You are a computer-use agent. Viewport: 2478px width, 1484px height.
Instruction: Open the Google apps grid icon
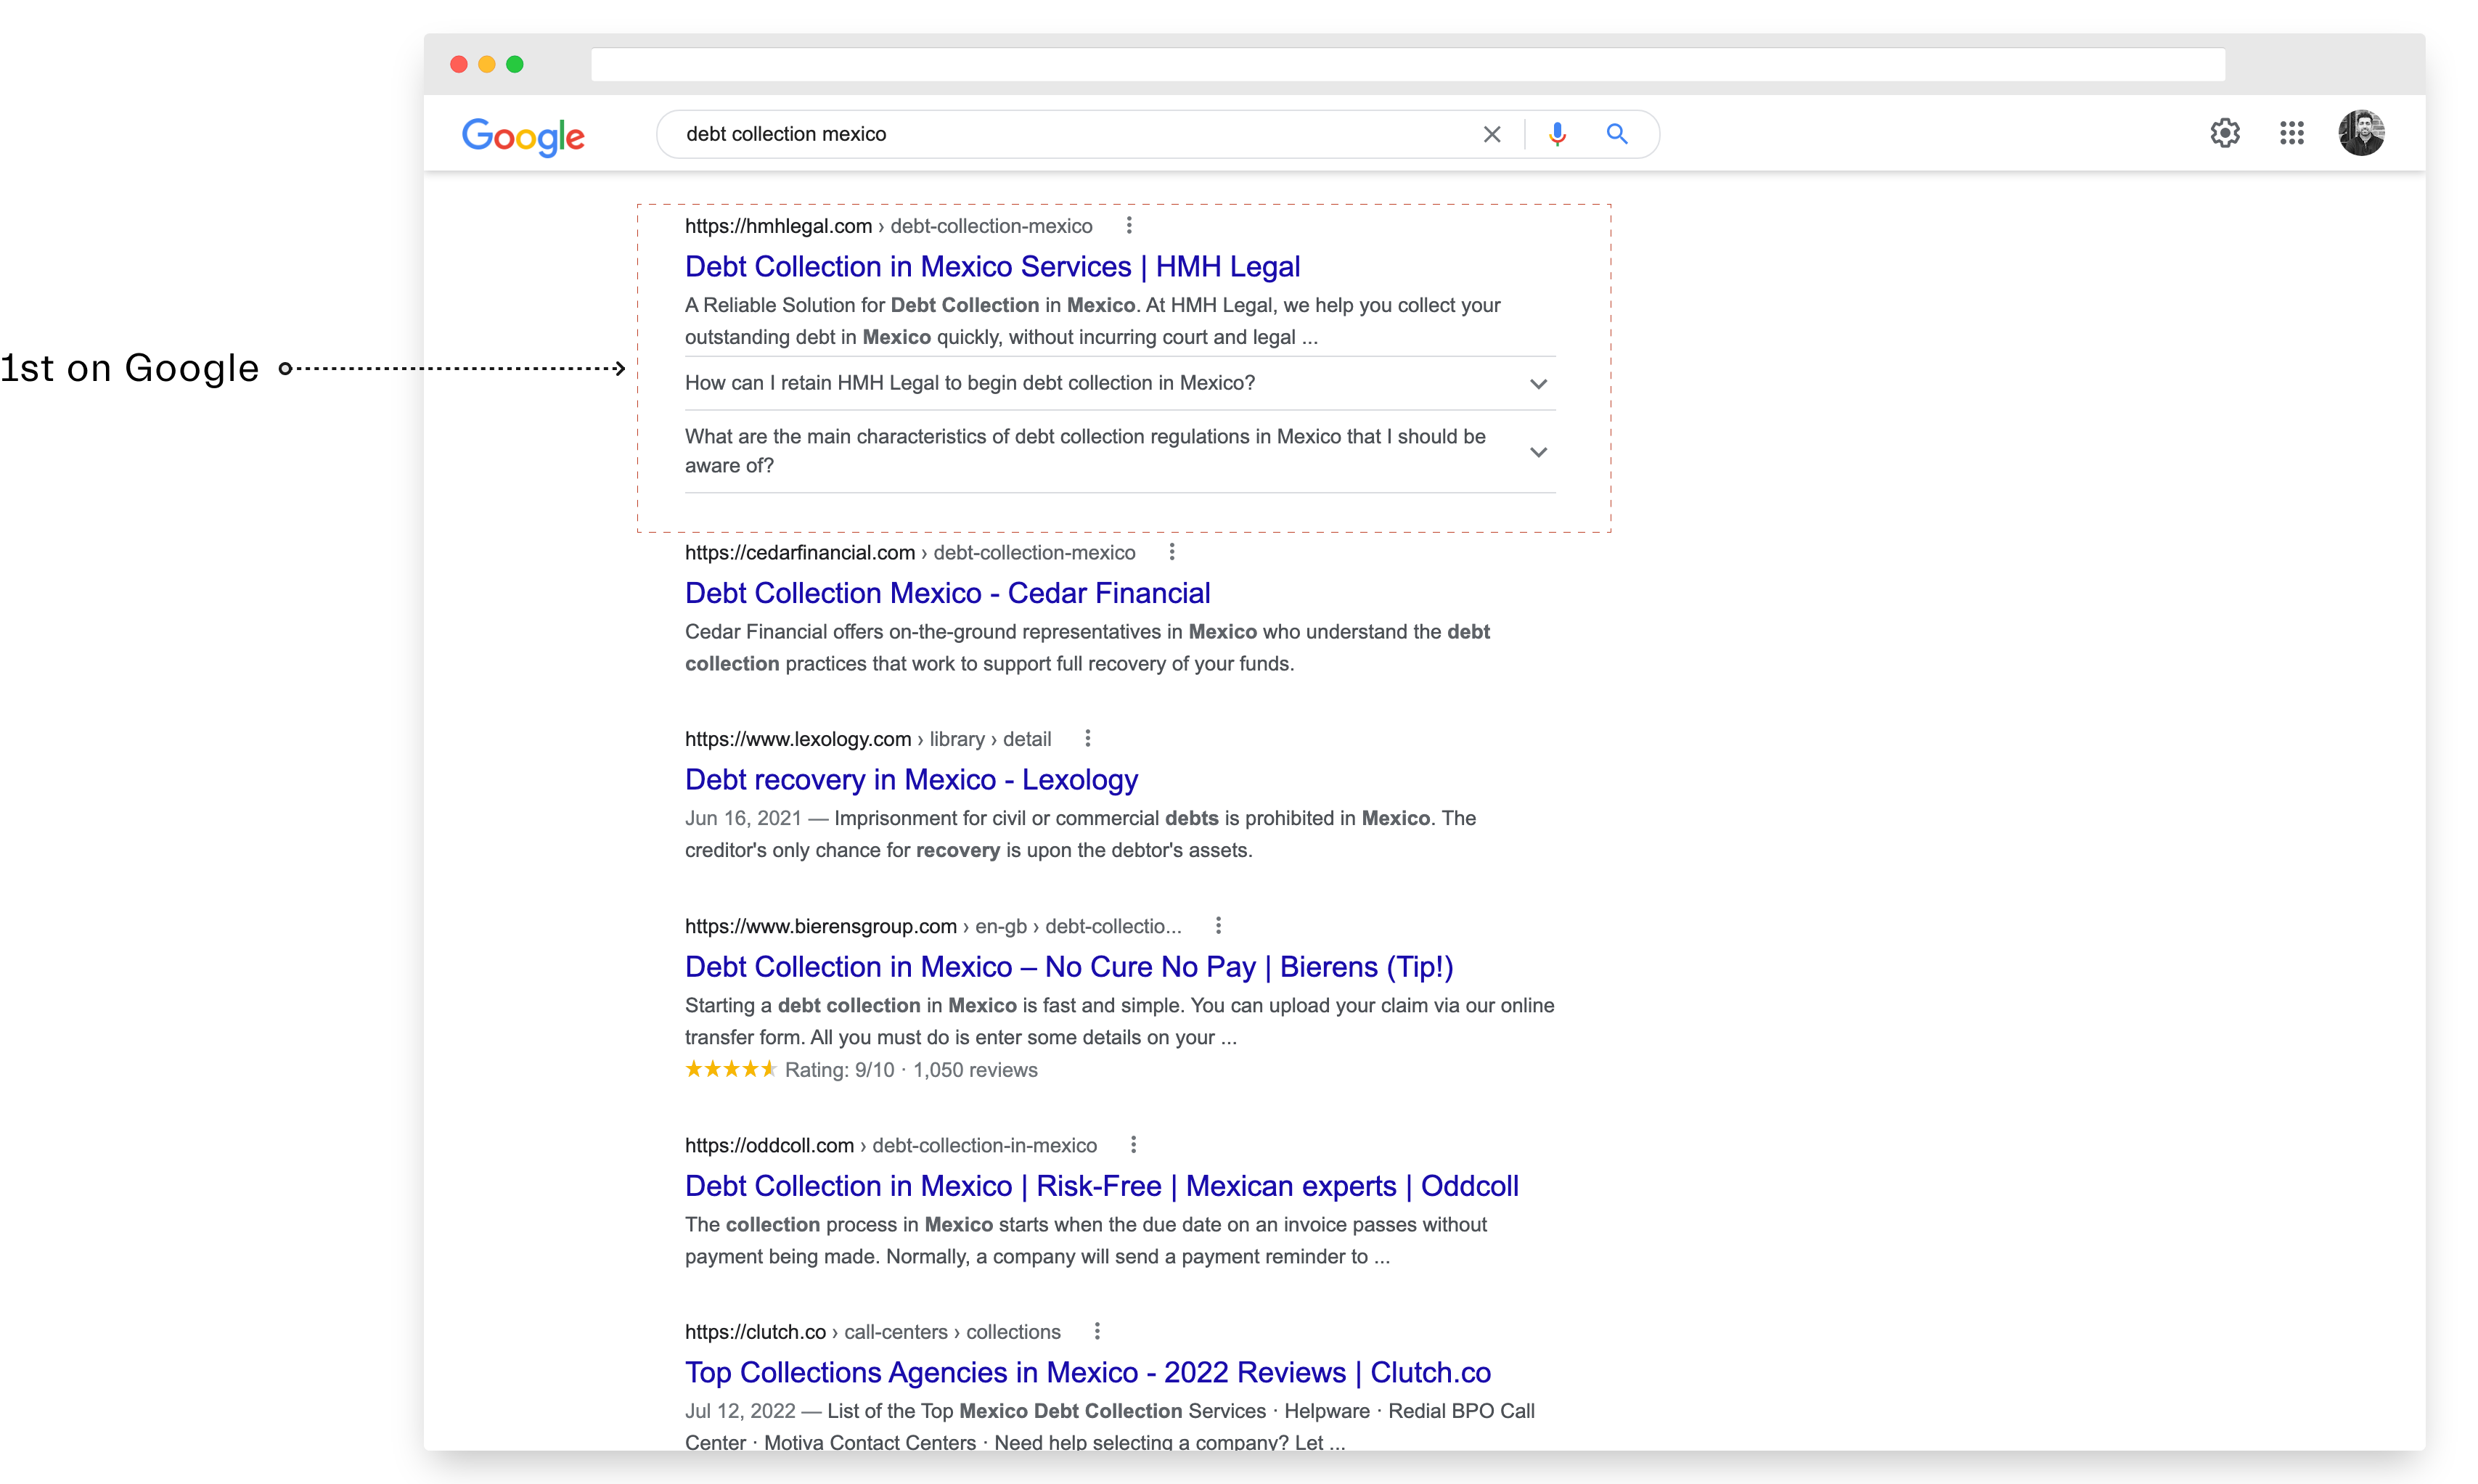[2291, 133]
